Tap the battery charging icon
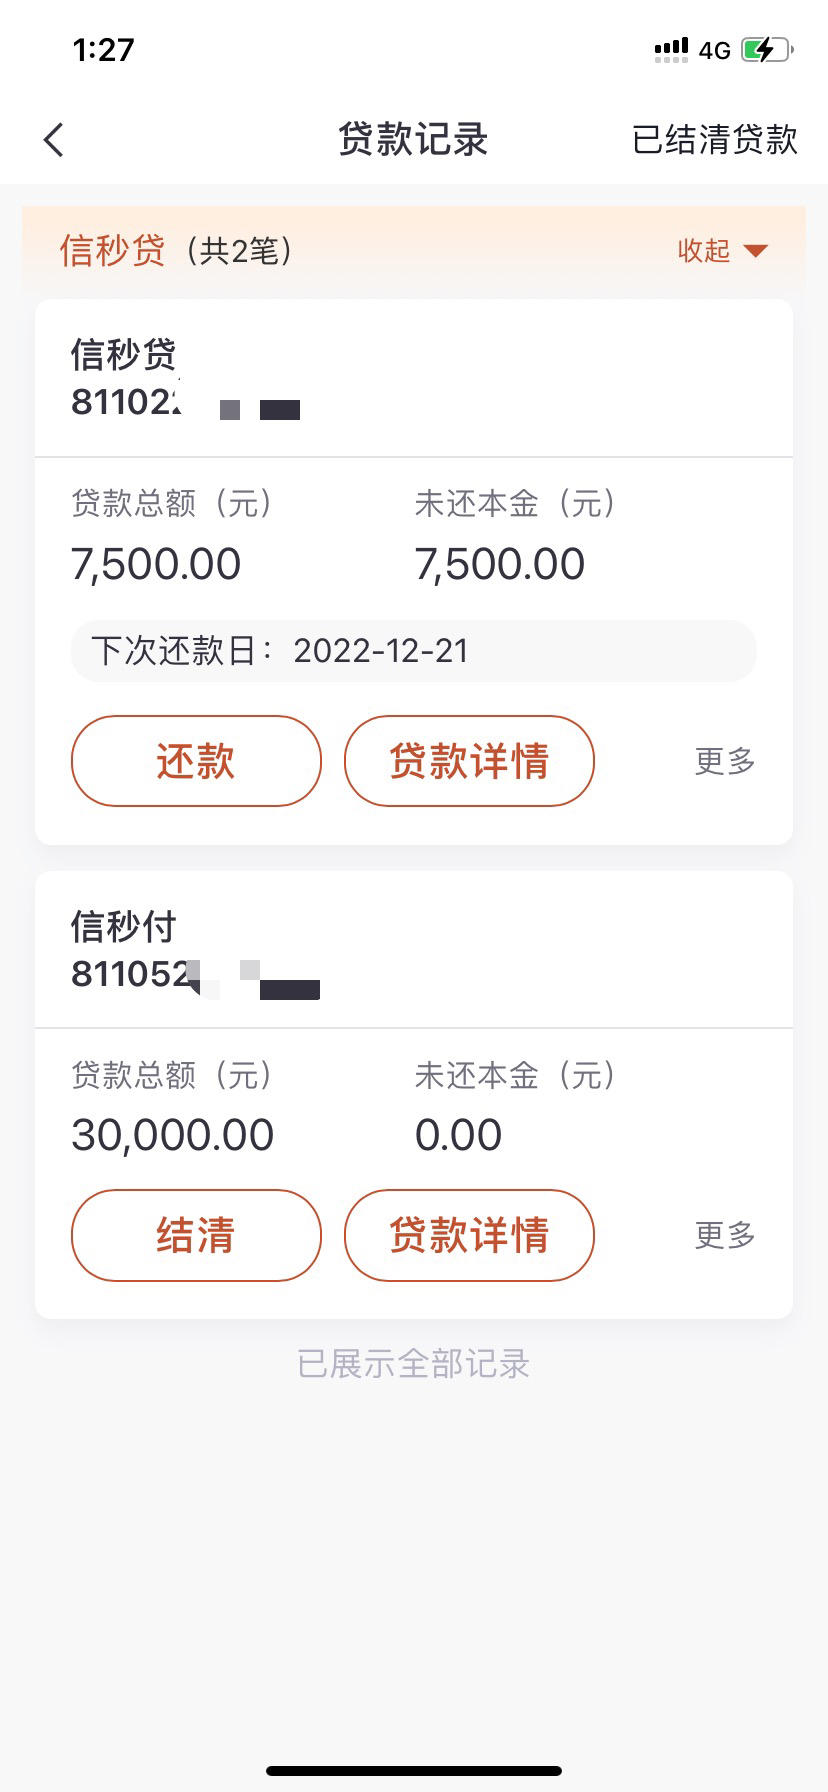The height and width of the screenshot is (1792, 828). (x=767, y=50)
